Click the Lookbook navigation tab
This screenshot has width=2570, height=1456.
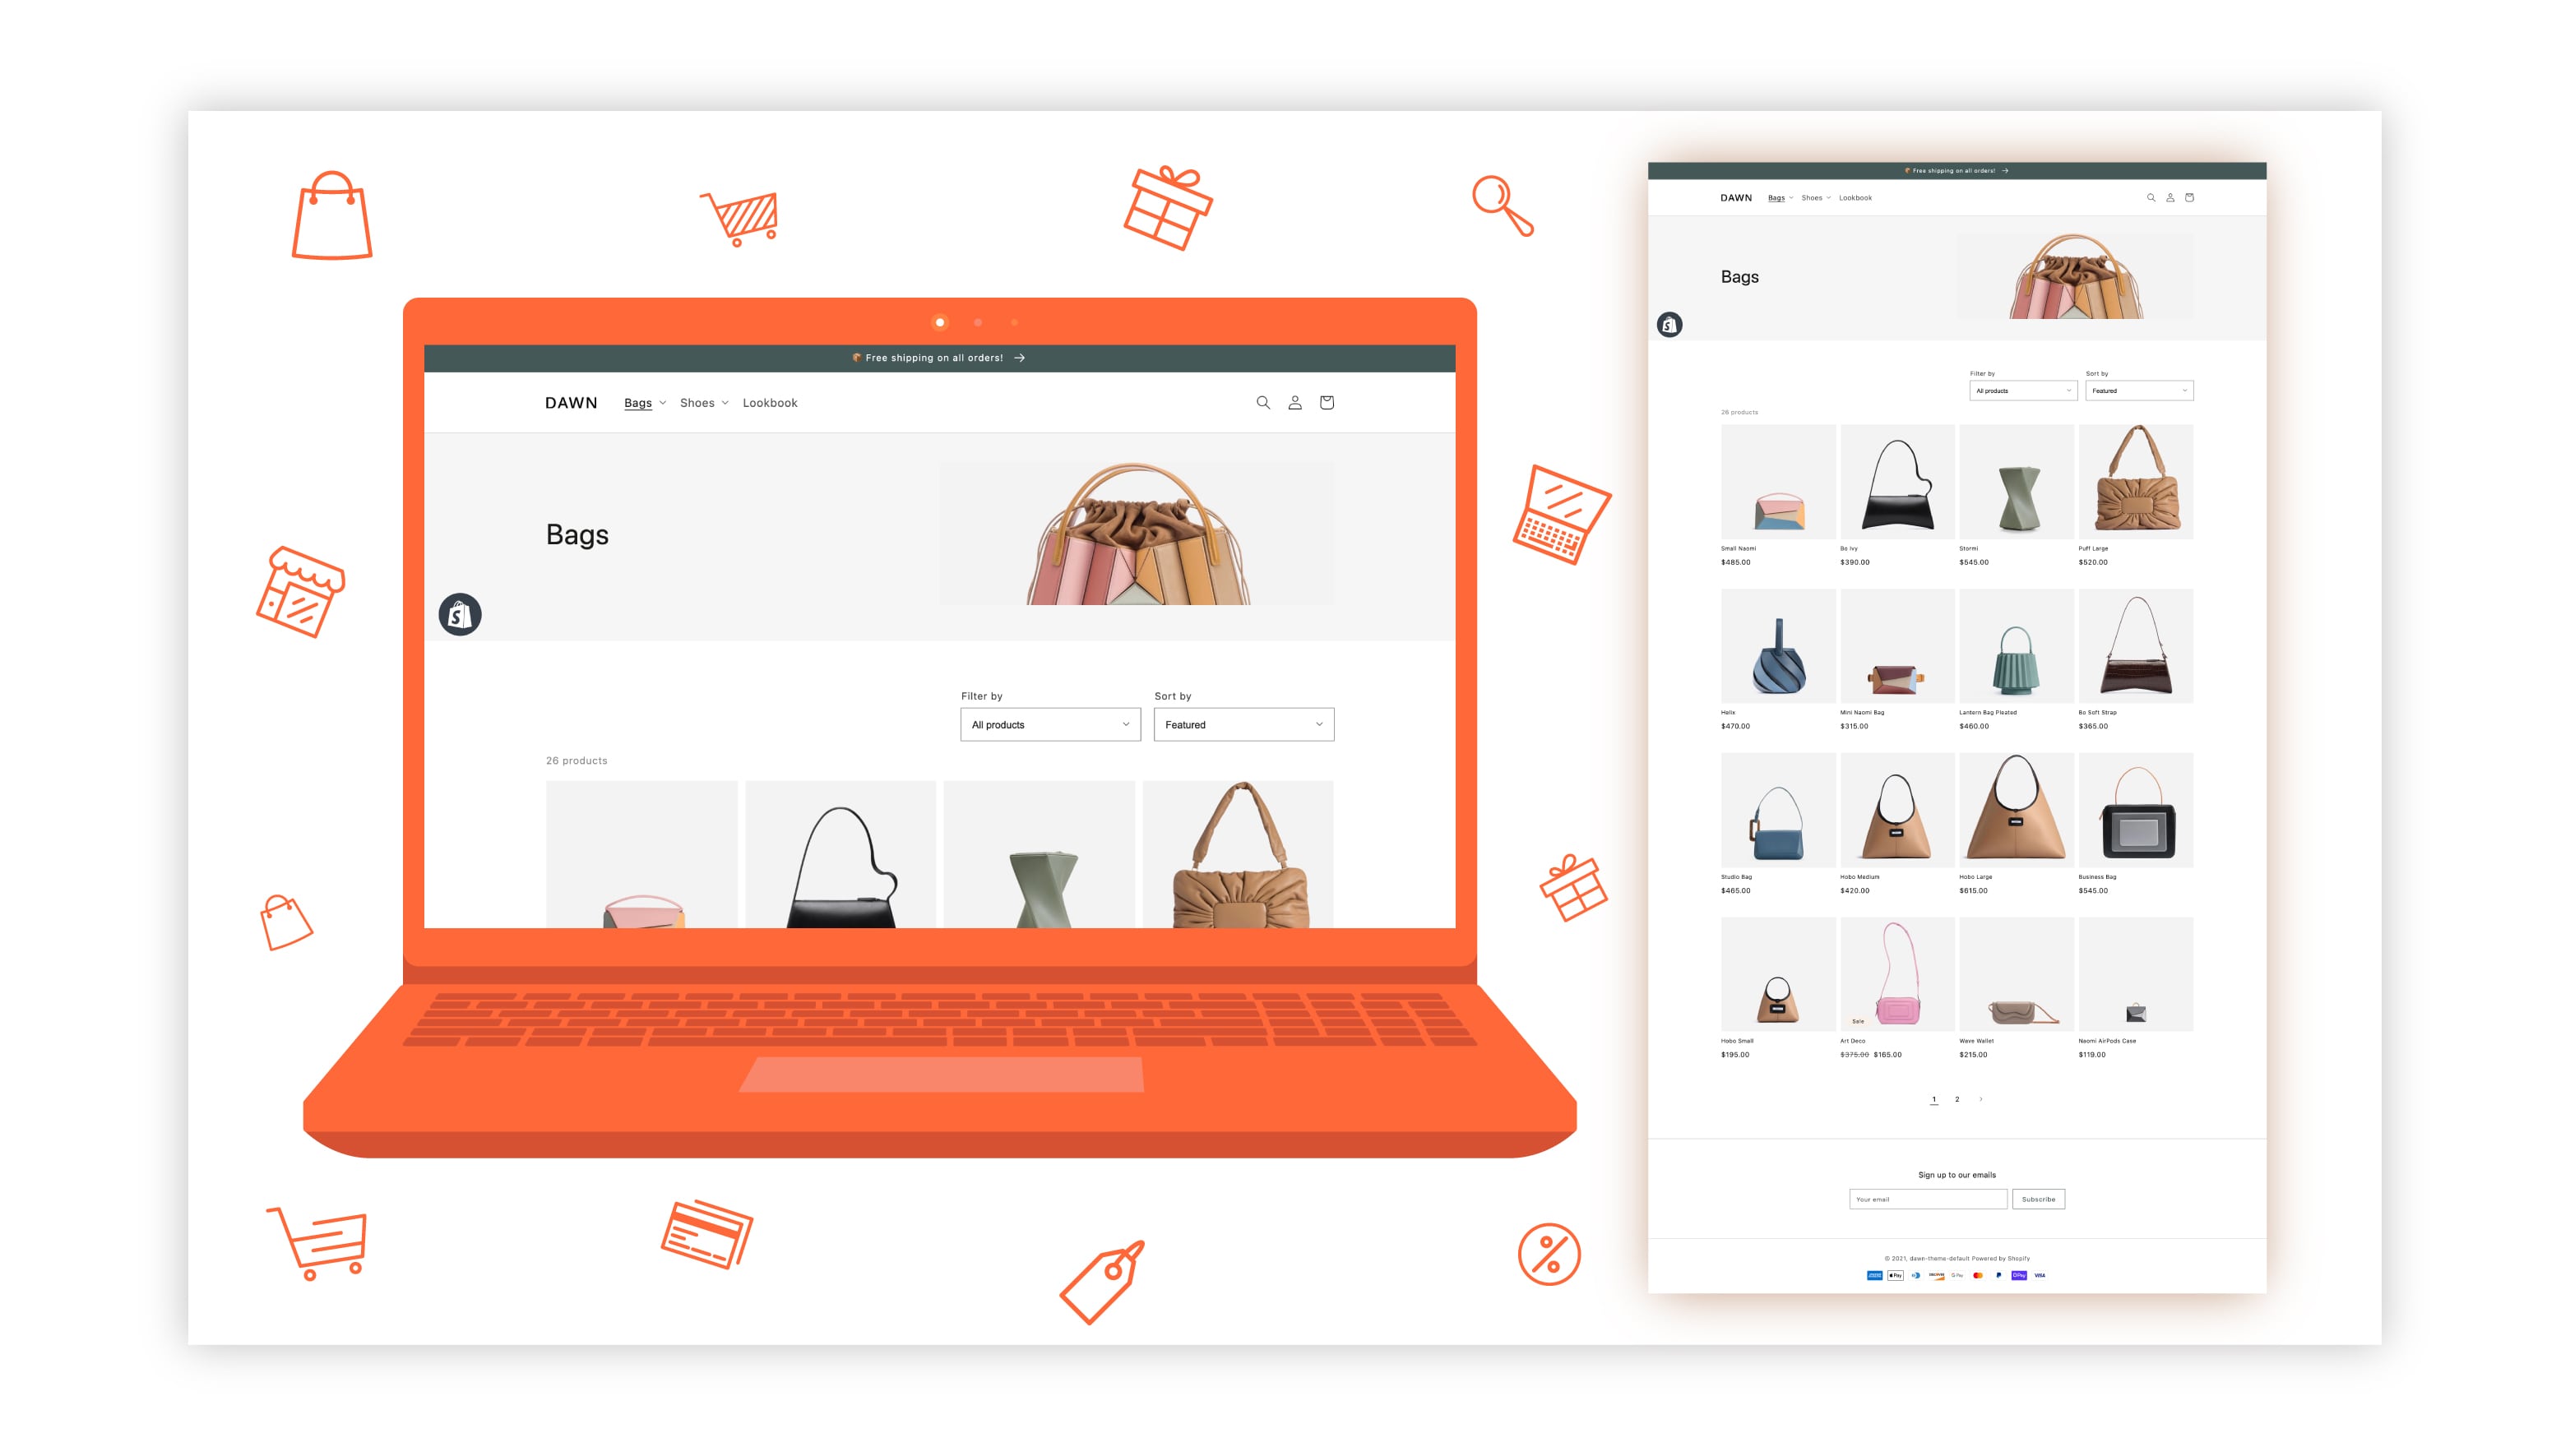[x=768, y=402]
